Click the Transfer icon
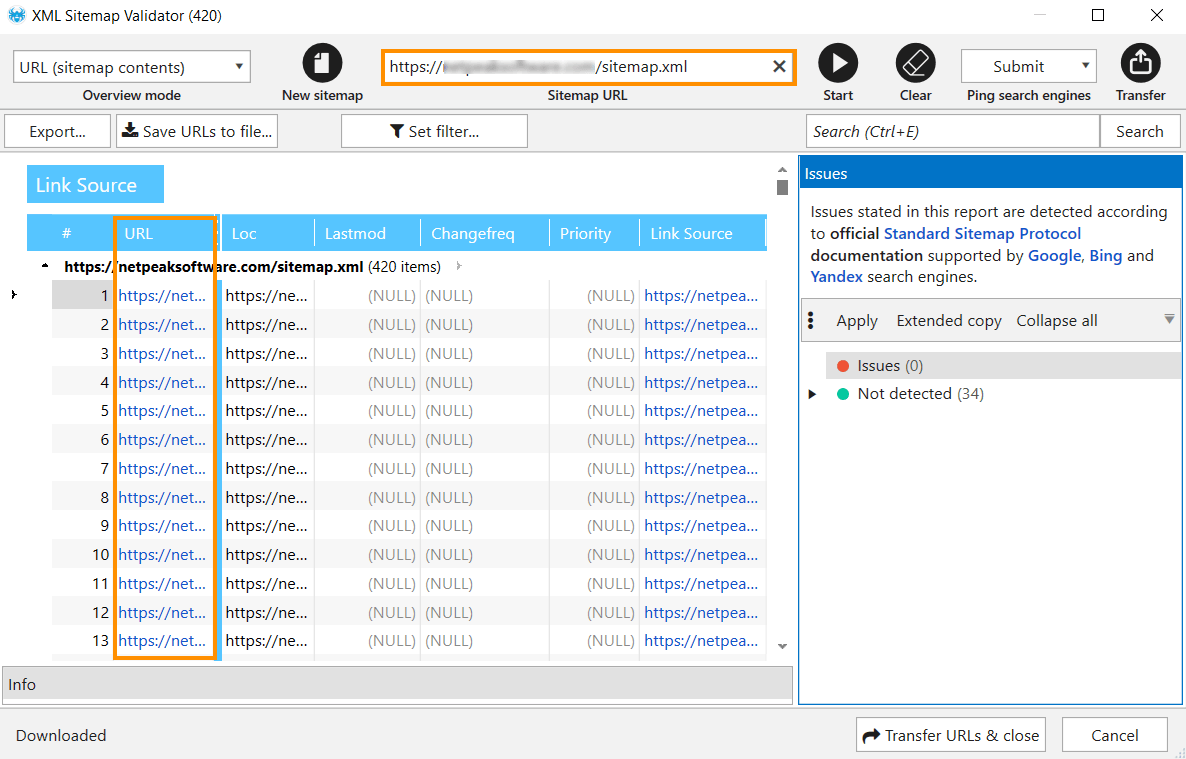The image size is (1186, 759). [x=1140, y=63]
